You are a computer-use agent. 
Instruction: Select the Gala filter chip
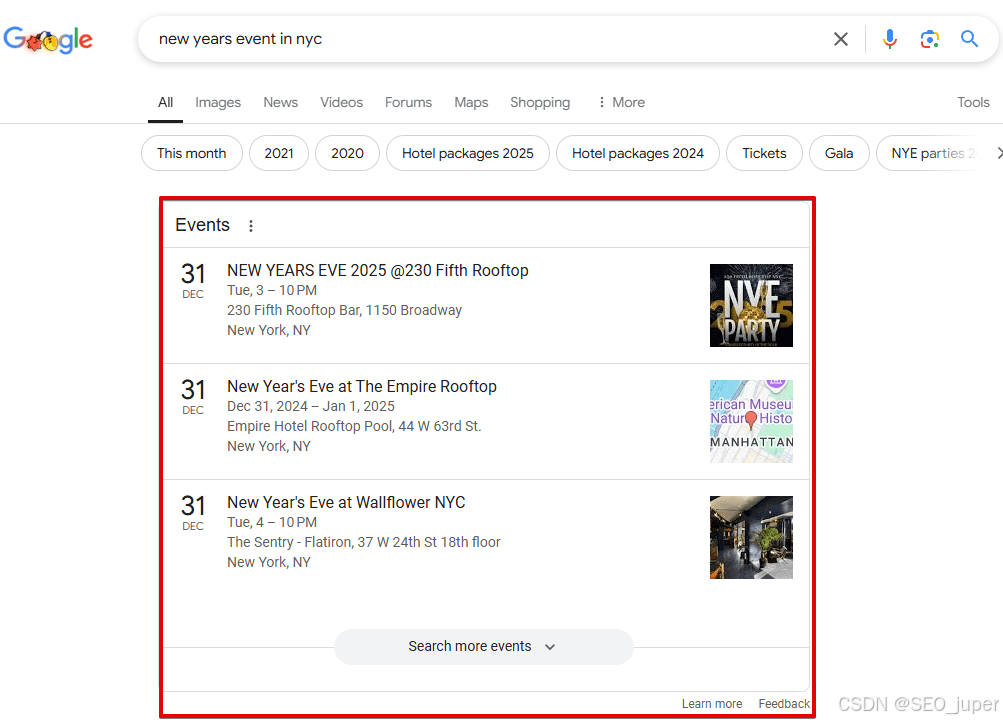pyautogui.click(x=839, y=153)
